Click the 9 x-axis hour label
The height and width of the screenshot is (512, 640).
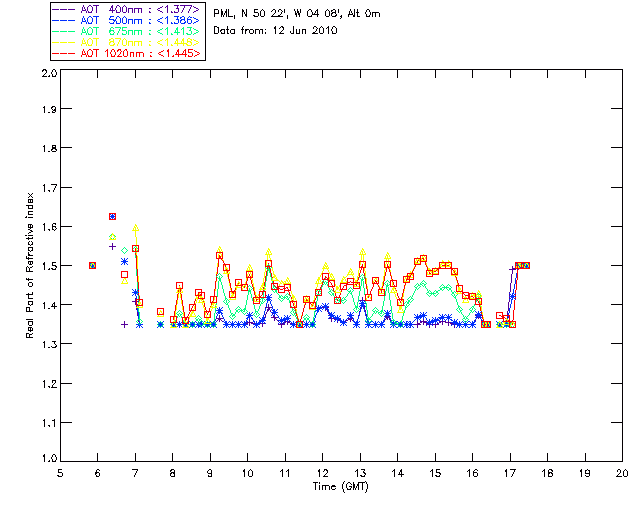(210, 473)
